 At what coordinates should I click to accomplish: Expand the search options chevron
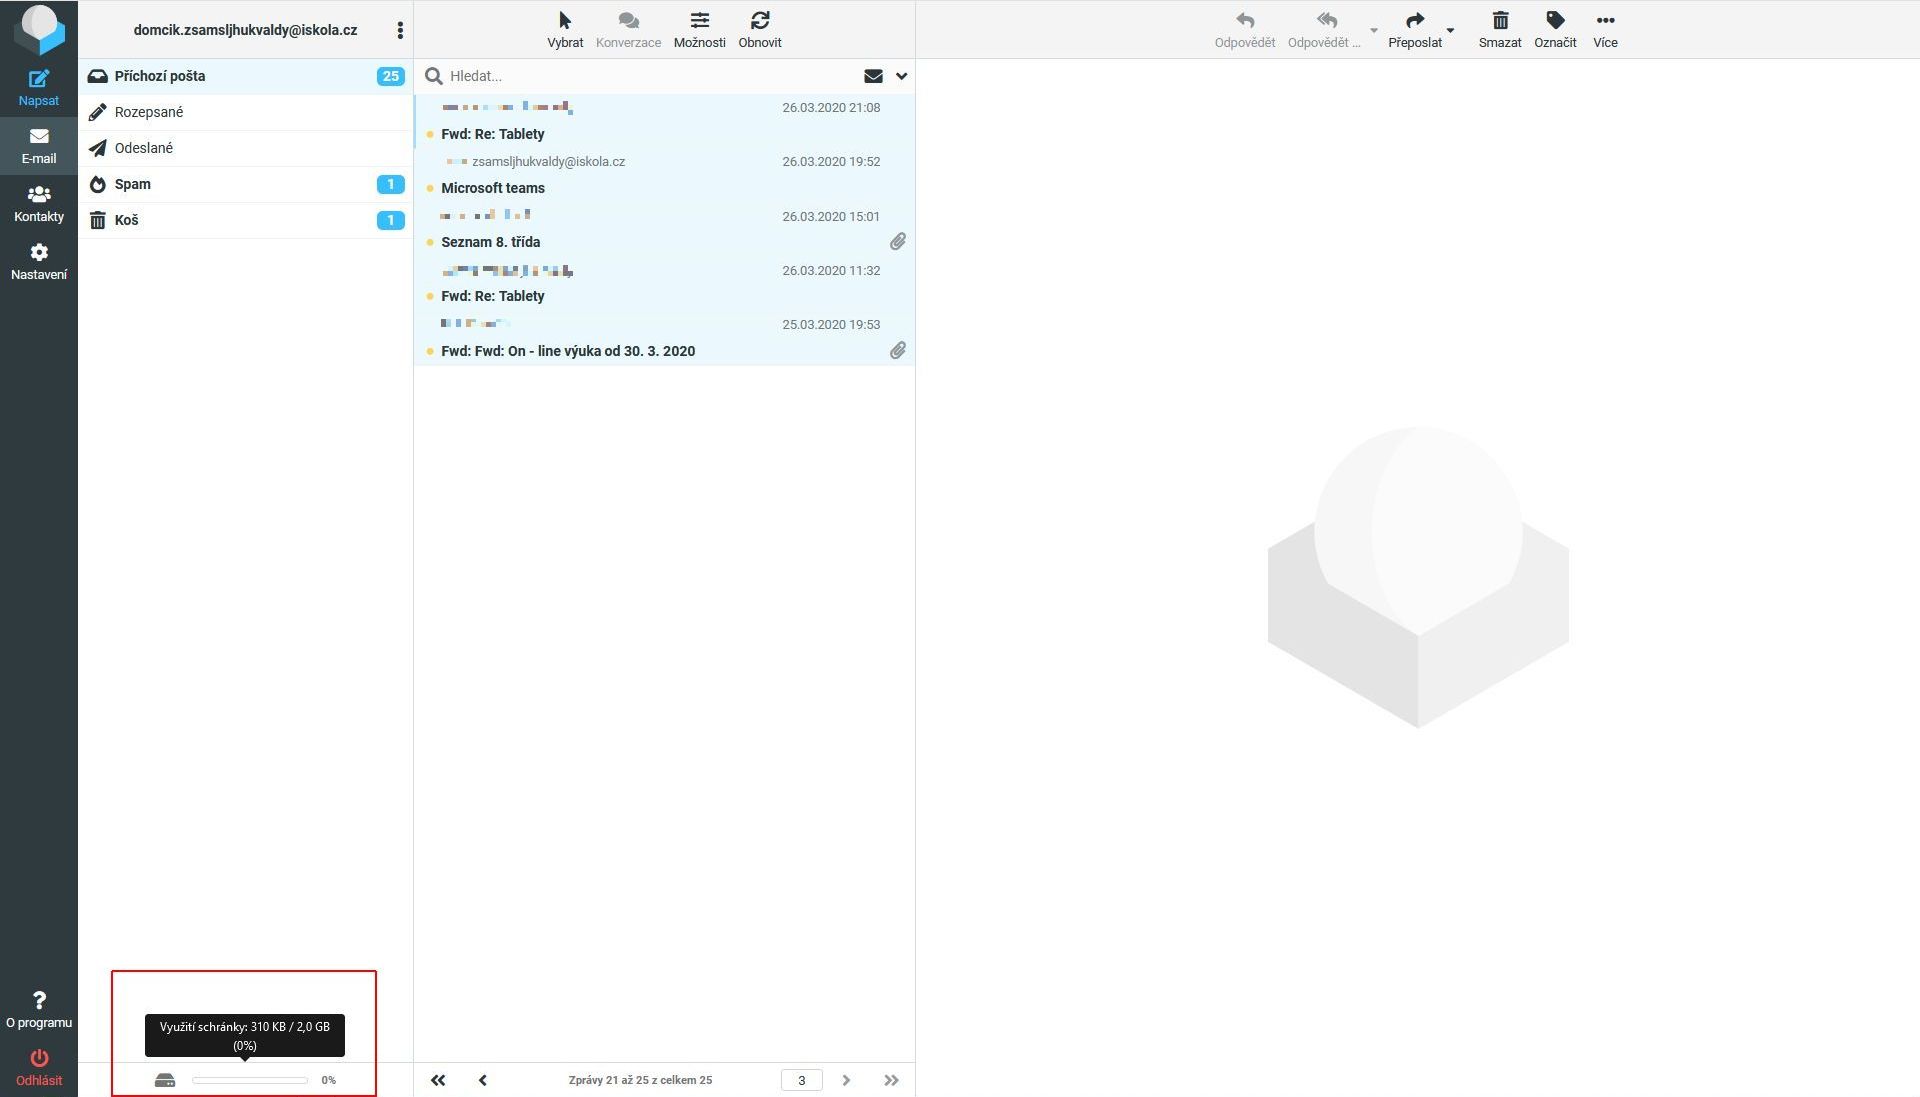point(901,76)
